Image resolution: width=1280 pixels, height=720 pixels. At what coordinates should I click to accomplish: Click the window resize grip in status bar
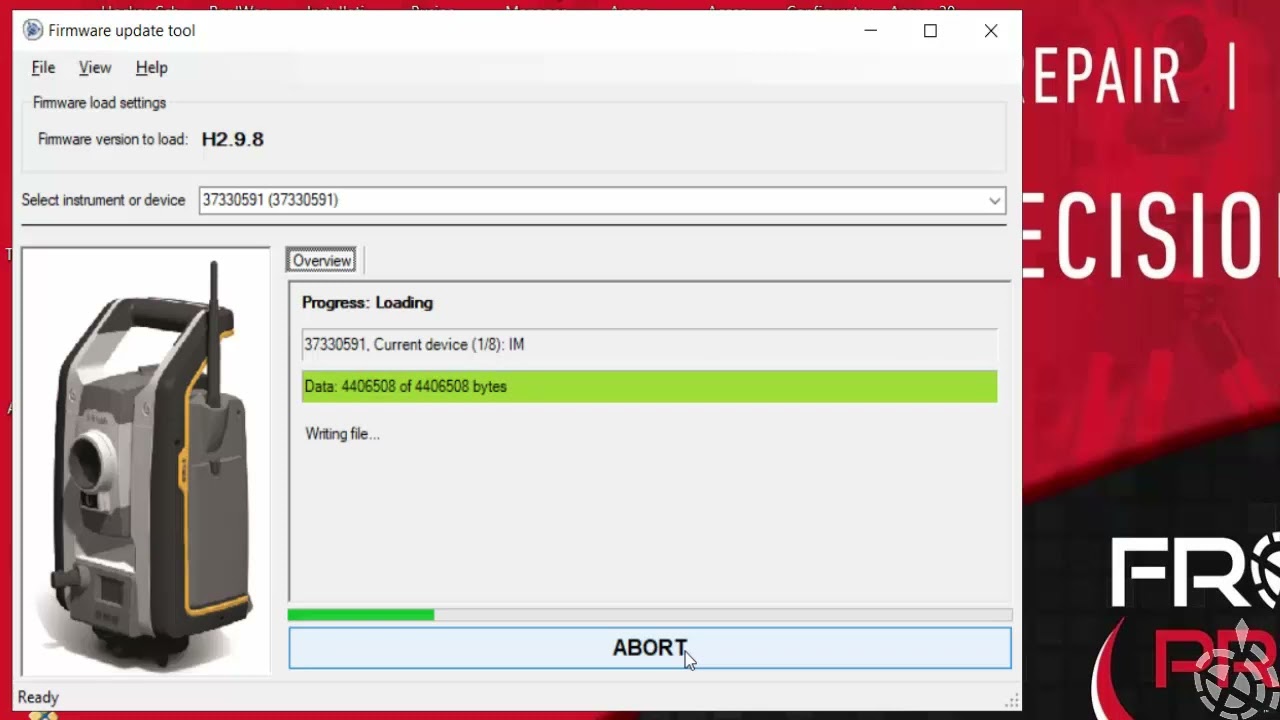coord(1012,701)
